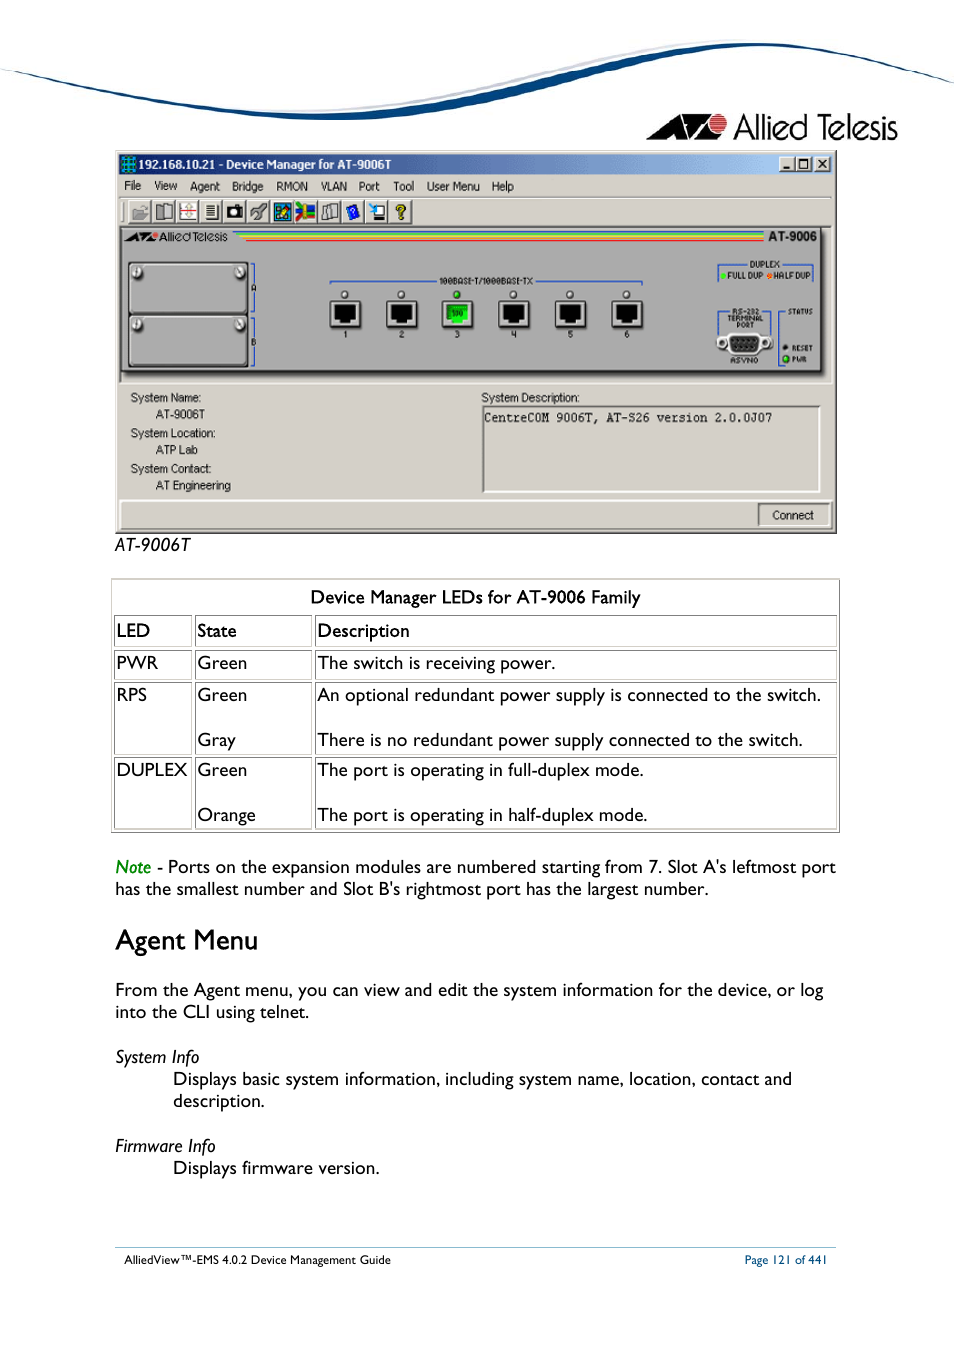Screen dimensions: 954x1351
Task: Open the View menu
Action: coord(166,186)
